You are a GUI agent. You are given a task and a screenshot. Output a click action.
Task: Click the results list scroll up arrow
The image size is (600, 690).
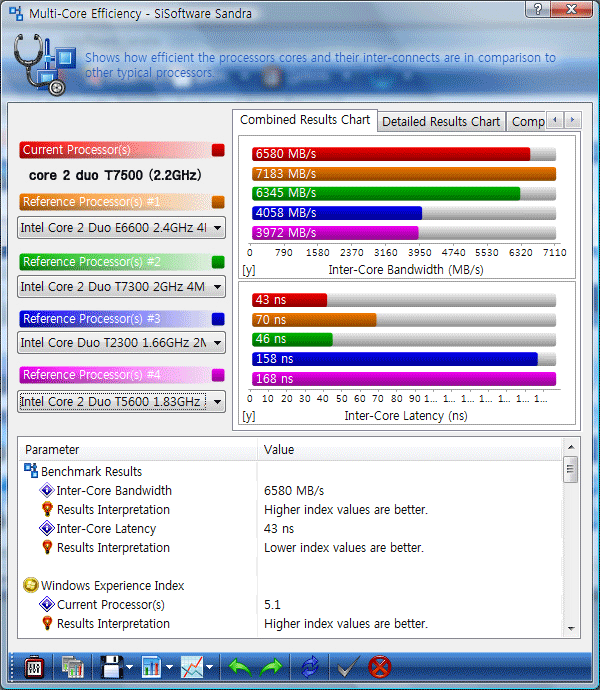tap(571, 447)
